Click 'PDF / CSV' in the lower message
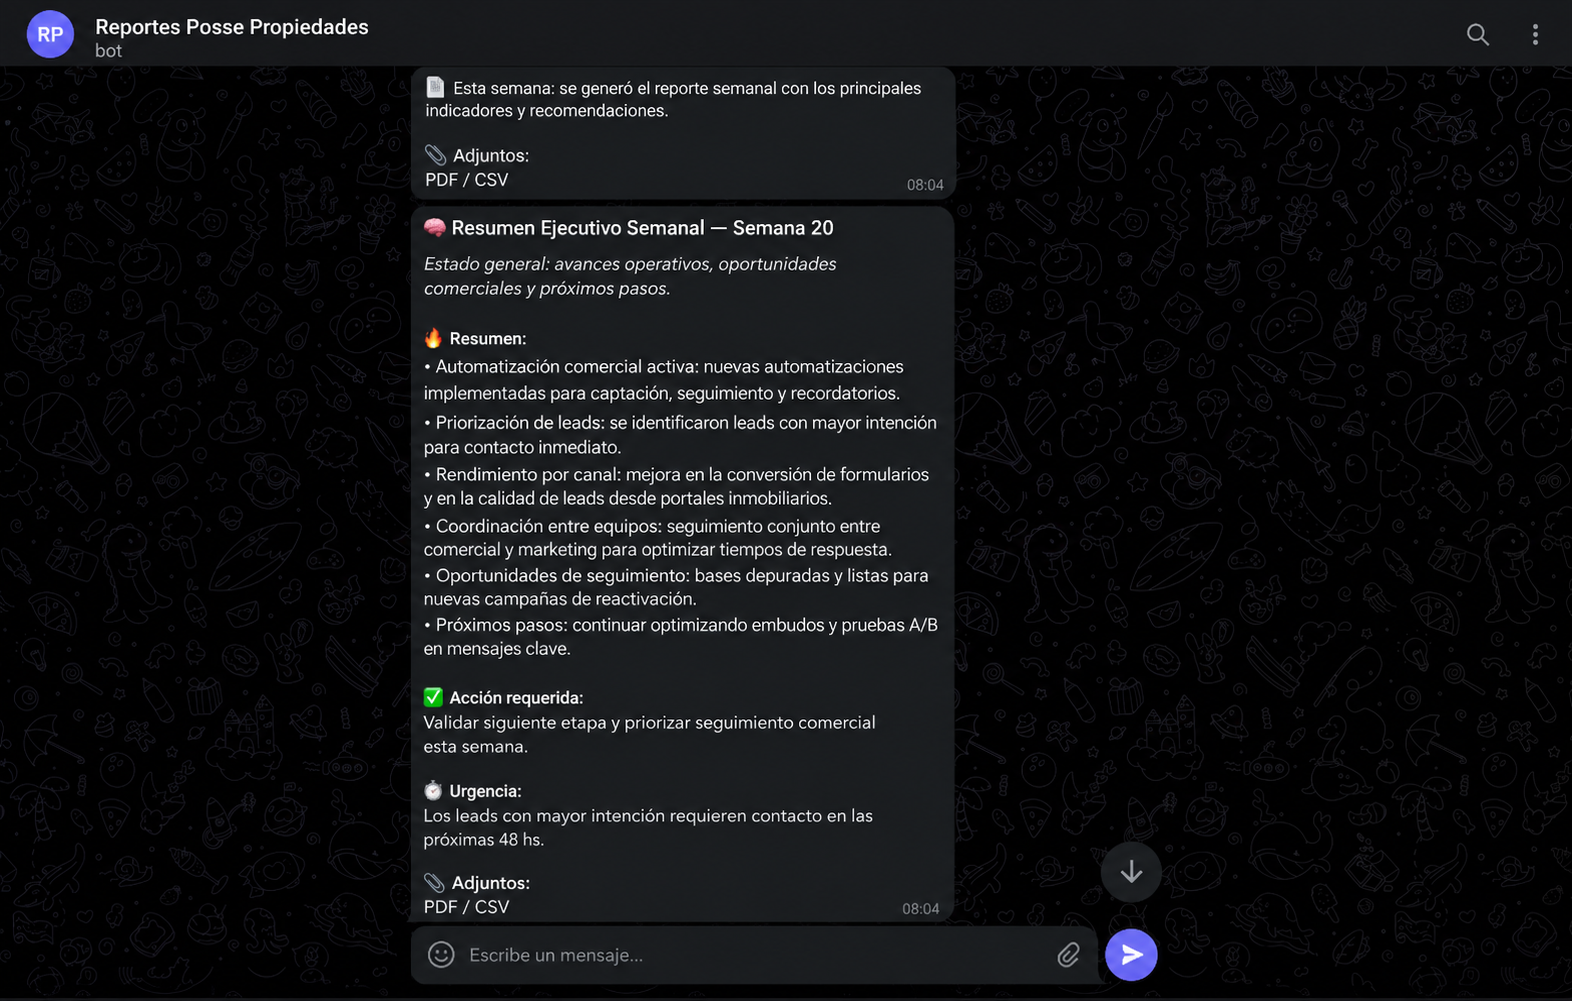Viewport: 1572px width, 1001px height. coord(466,907)
